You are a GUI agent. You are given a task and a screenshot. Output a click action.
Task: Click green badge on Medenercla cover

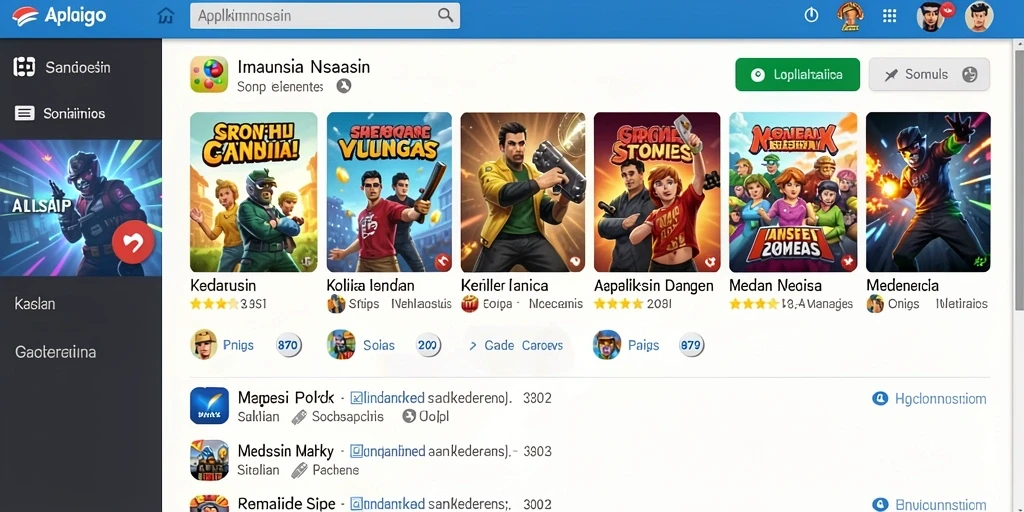(x=980, y=262)
